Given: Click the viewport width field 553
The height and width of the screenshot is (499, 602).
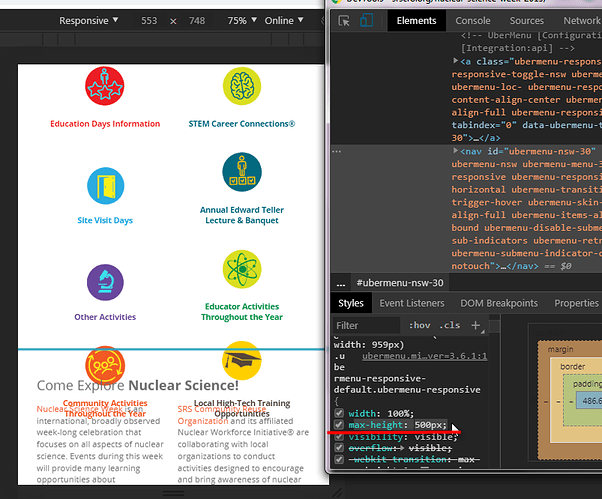Looking at the screenshot, I should click(x=149, y=20).
